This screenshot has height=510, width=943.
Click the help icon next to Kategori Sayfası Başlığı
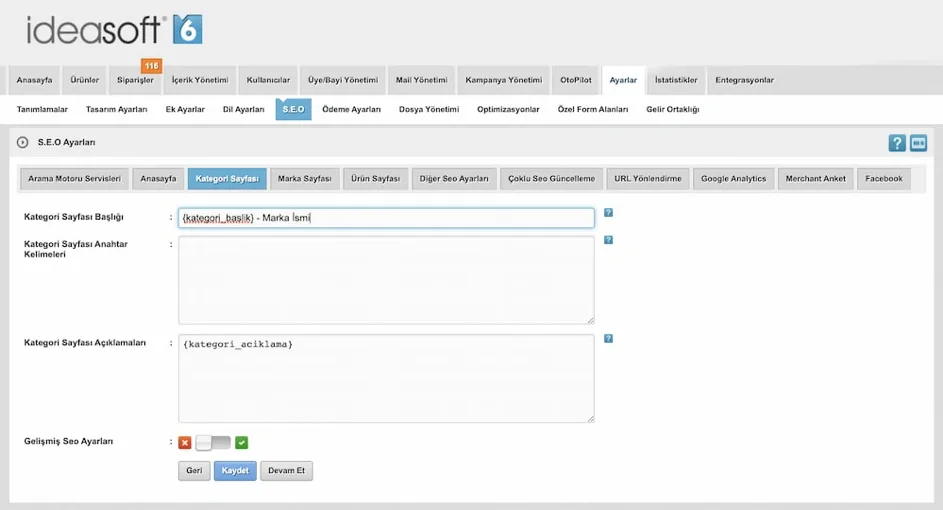point(609,212)
